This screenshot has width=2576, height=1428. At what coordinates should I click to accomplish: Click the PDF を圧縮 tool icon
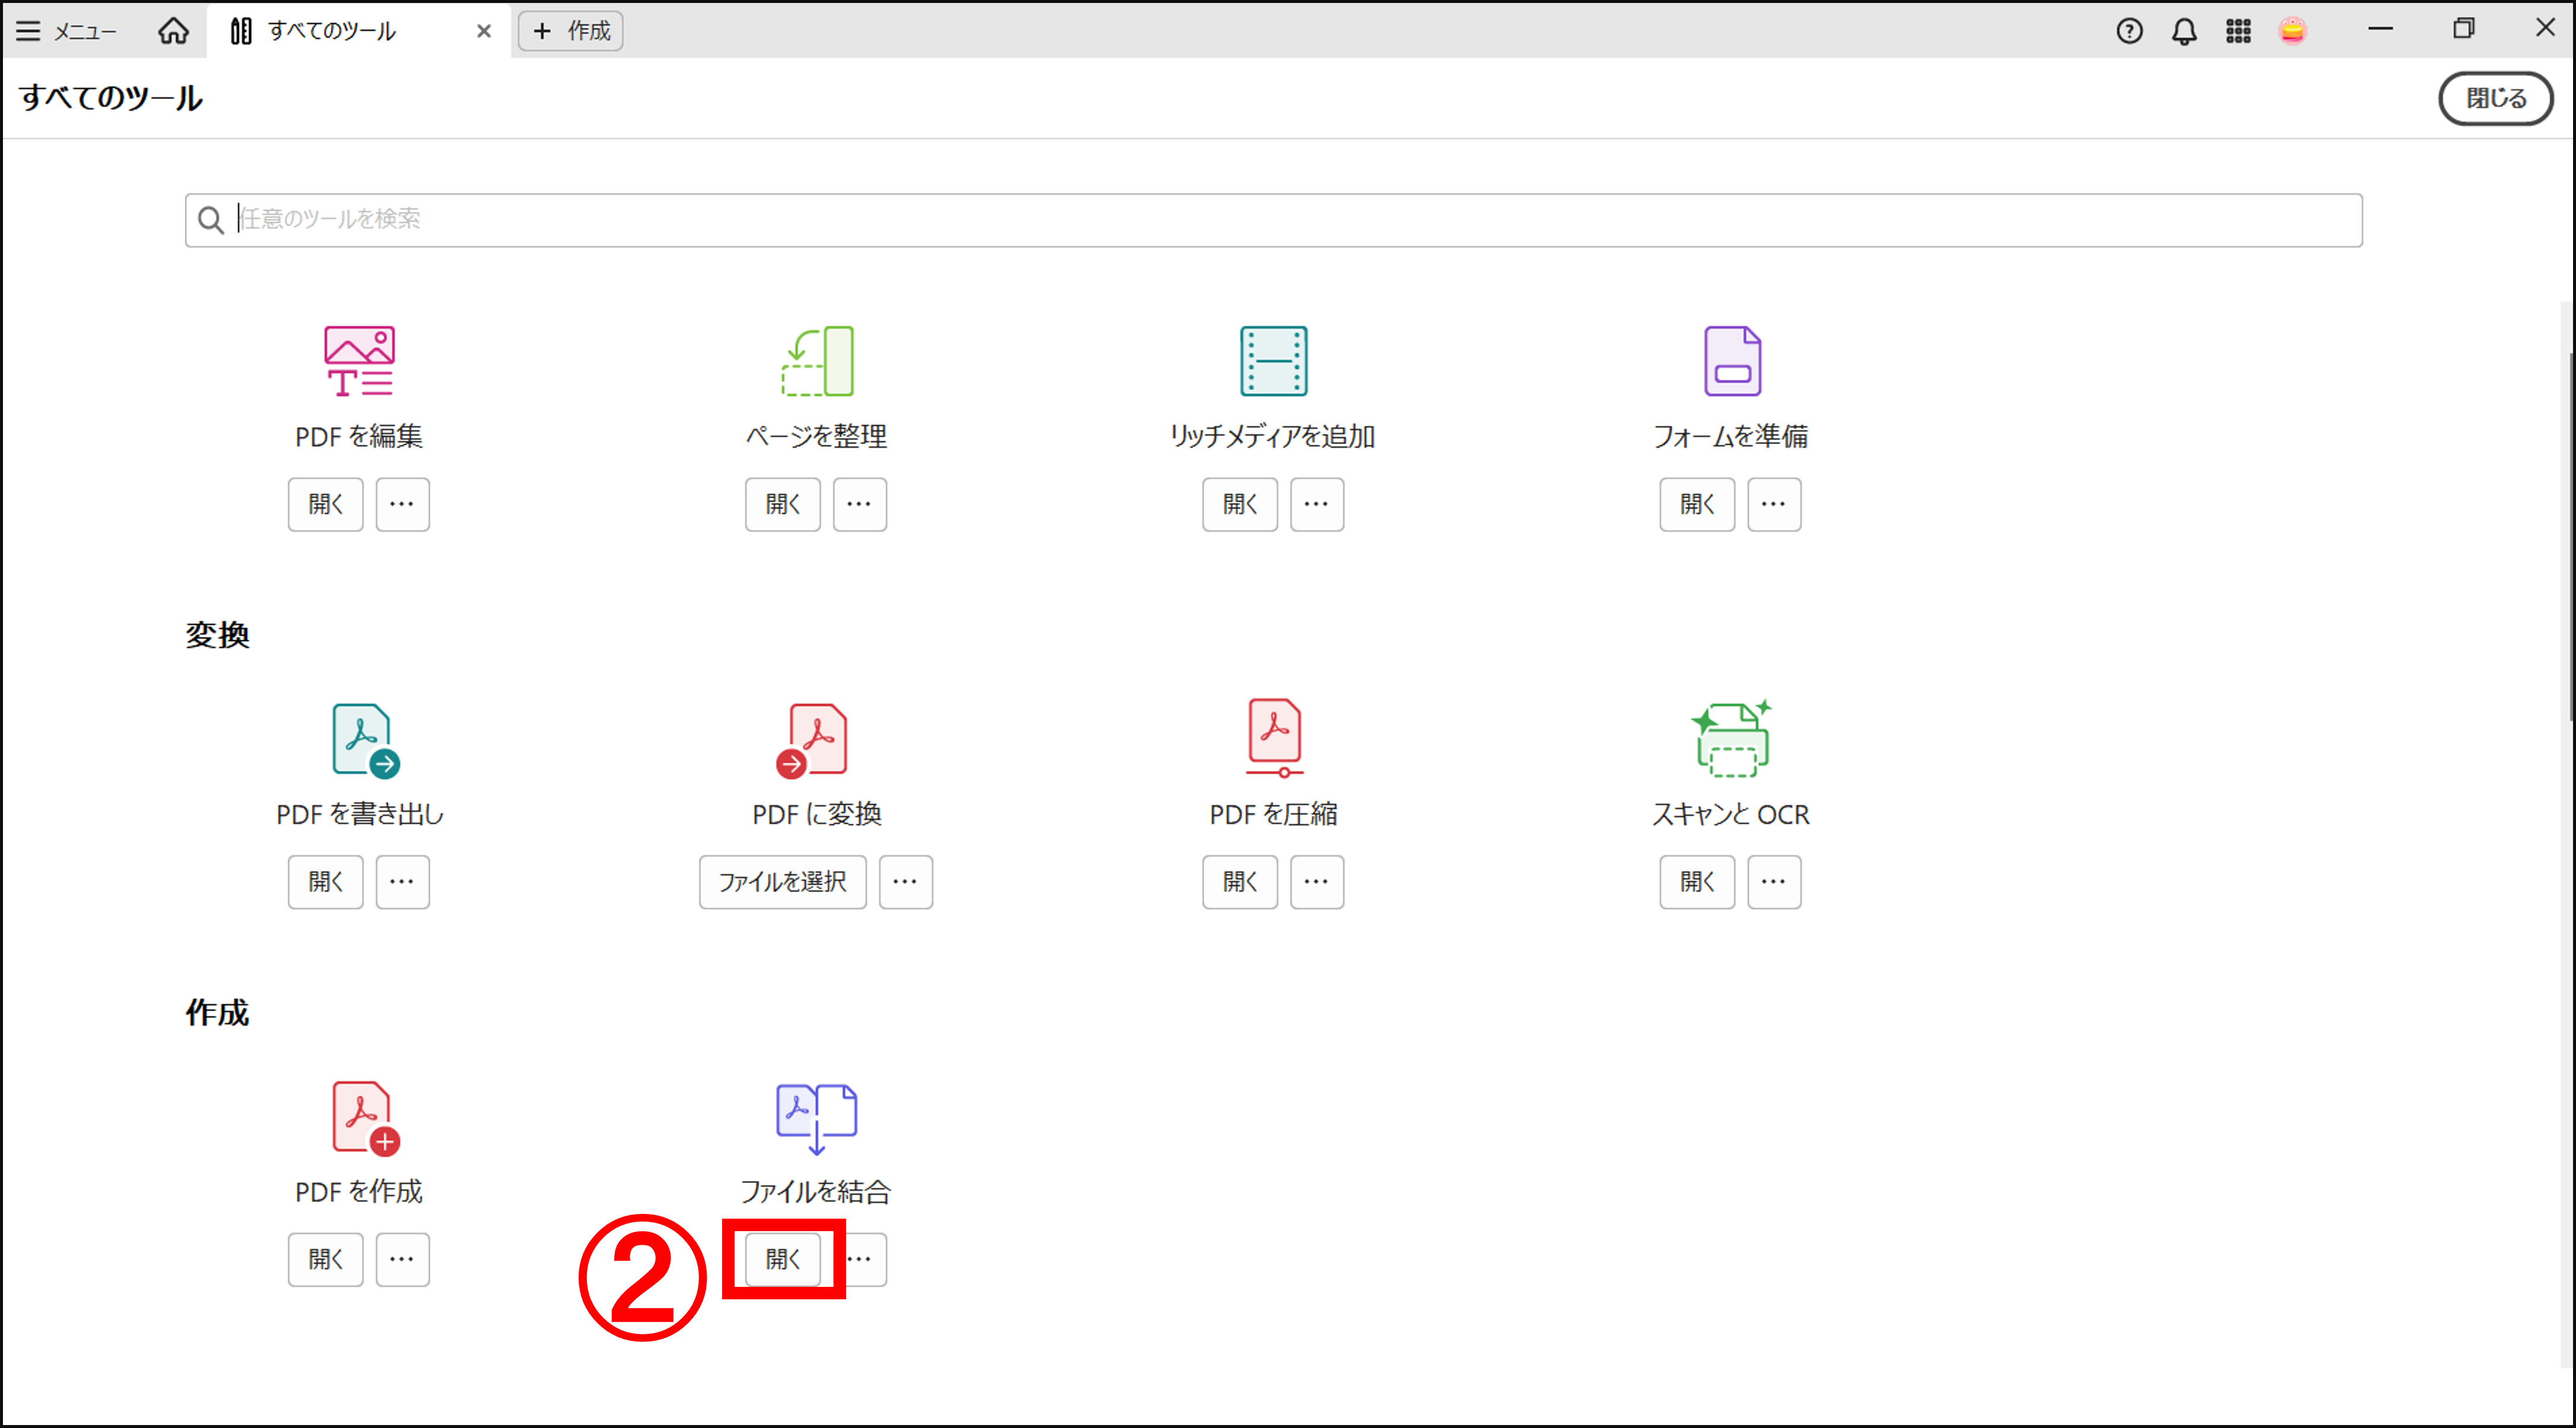[x=1274, y=738]
